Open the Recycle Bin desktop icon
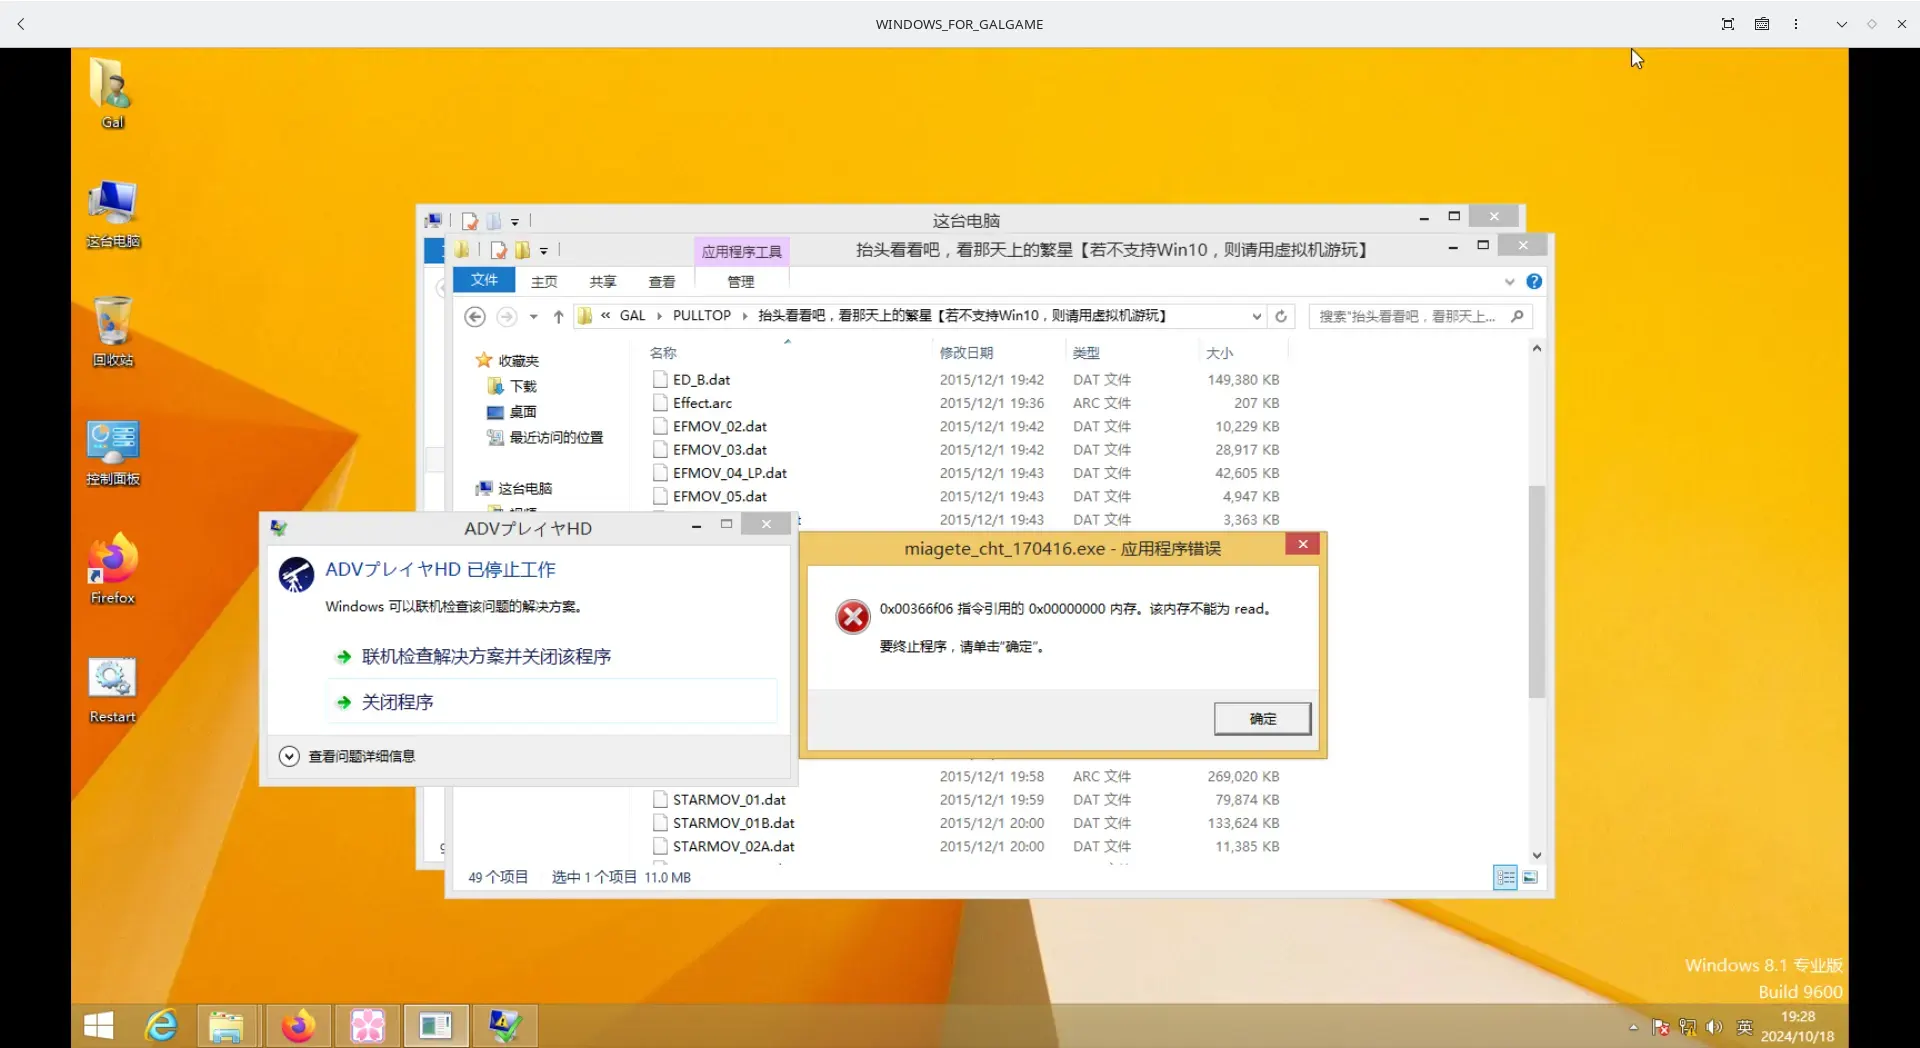Screen dimensions: 1920x1048 pyautogui.click(x=113, y=331)
